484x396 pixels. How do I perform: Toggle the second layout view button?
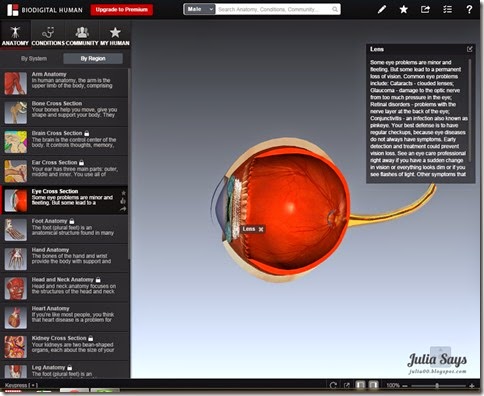pos(373,385)
